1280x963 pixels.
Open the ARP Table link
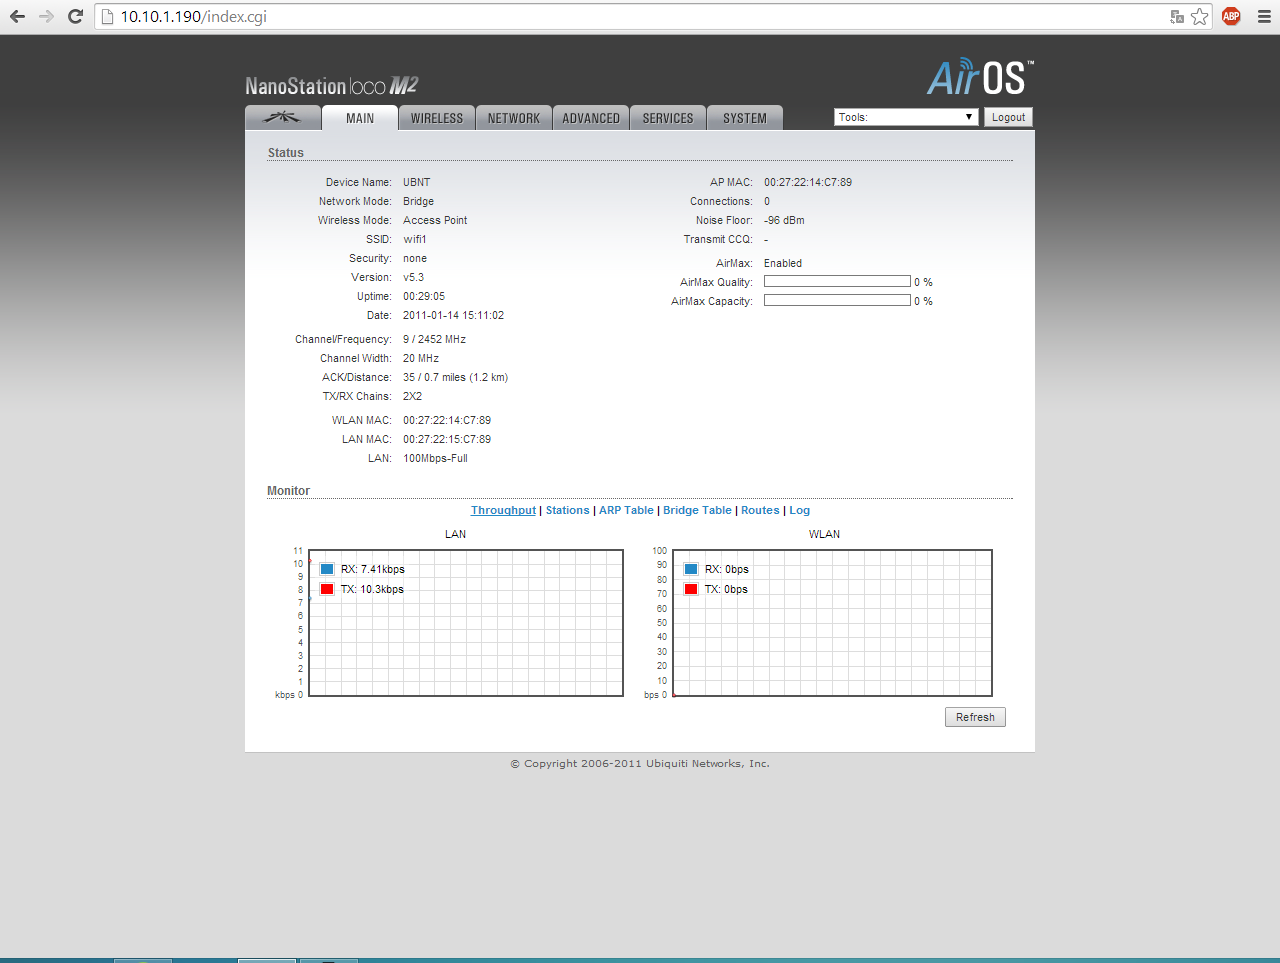(x=626, y=510)
